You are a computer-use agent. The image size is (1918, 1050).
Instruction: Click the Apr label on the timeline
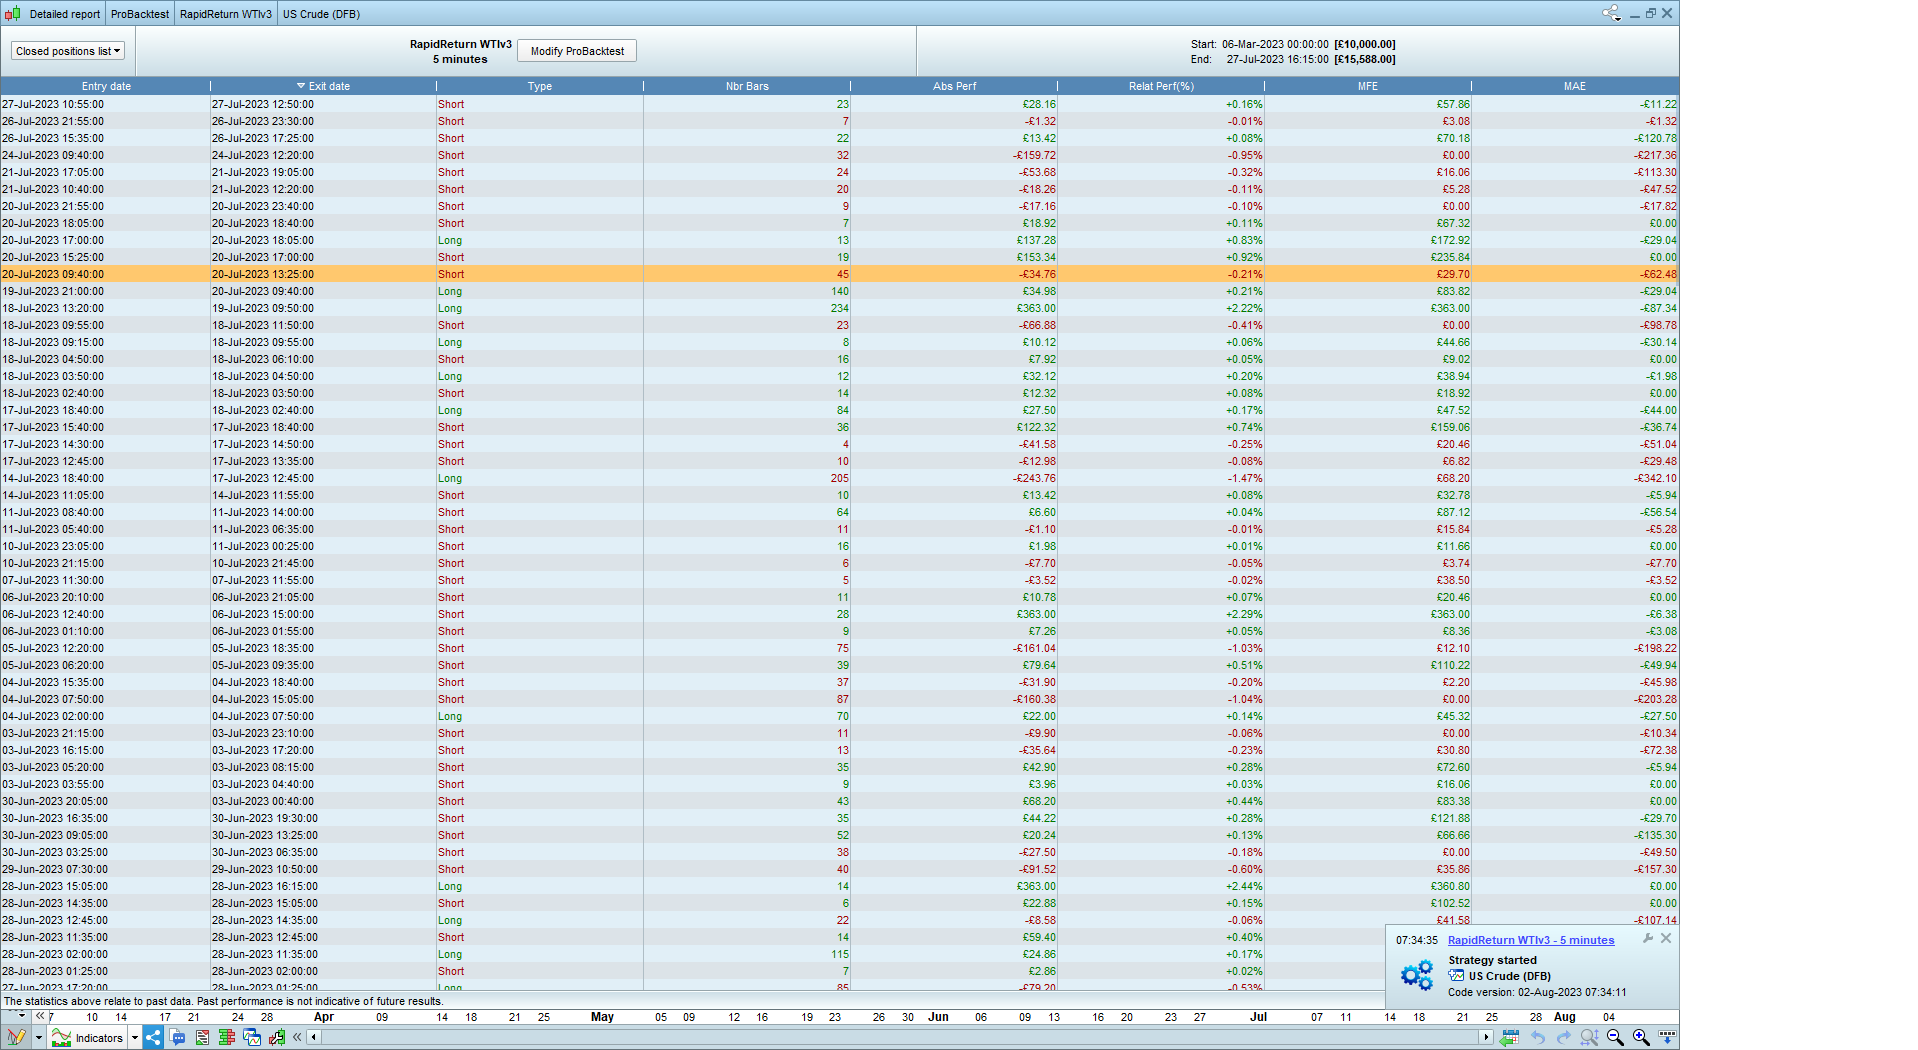[324, 1017]
